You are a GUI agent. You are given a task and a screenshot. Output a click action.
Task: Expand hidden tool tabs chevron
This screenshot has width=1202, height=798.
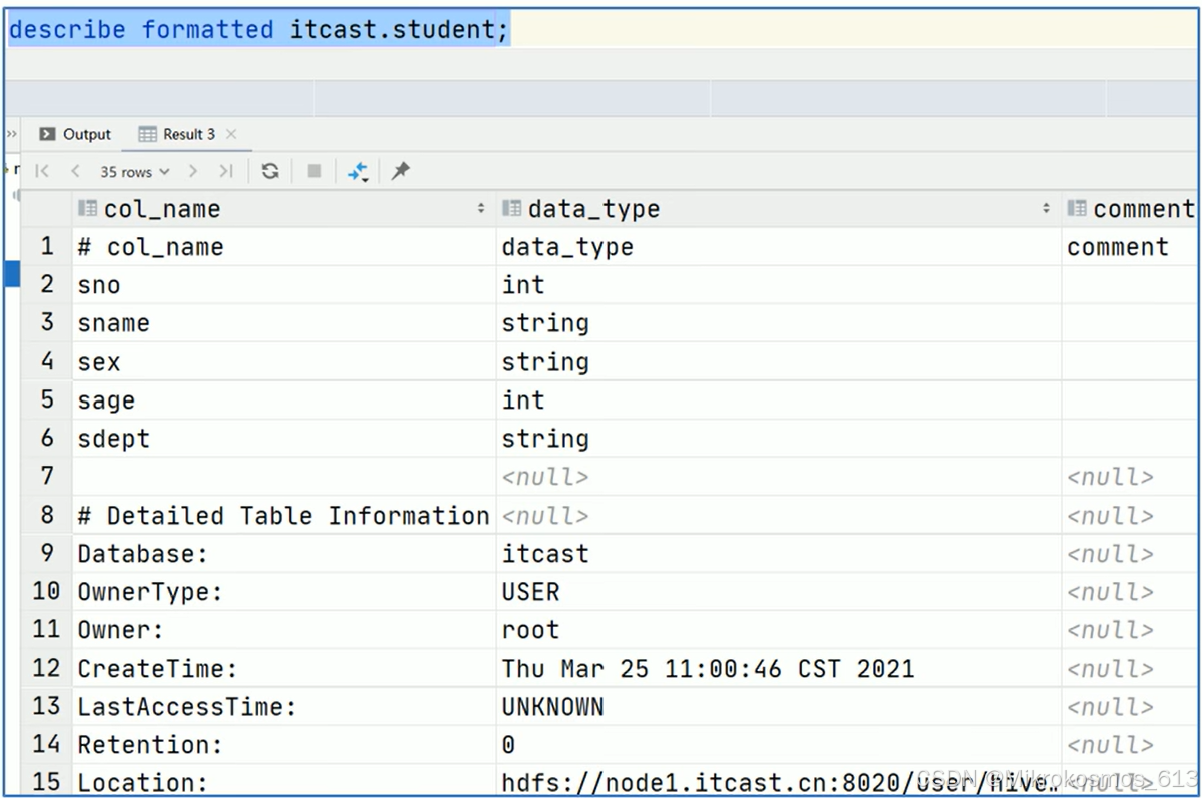point(12,134)
